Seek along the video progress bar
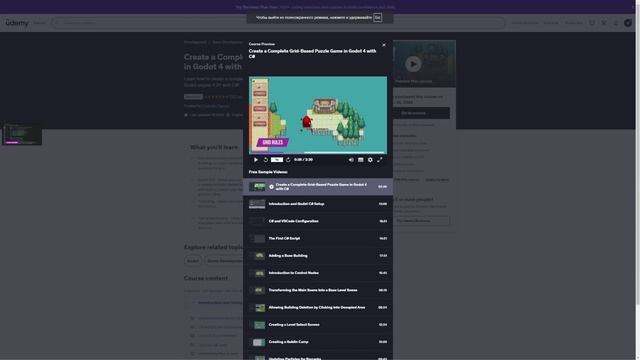Image resolution: width=640 pixels, height=360 pixels. 318,153
